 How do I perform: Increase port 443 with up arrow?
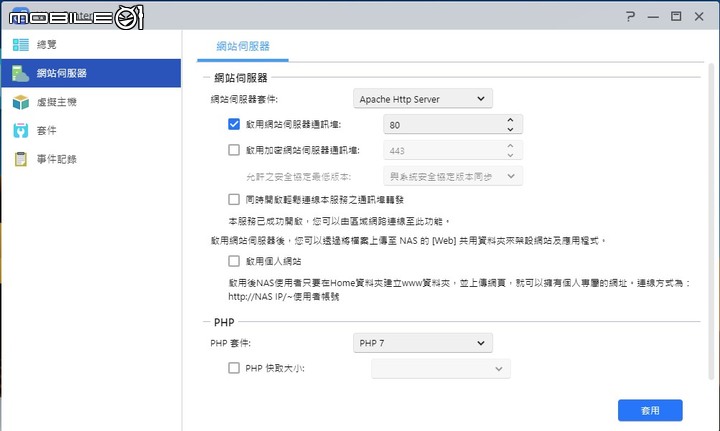click(x=510, y=146)
